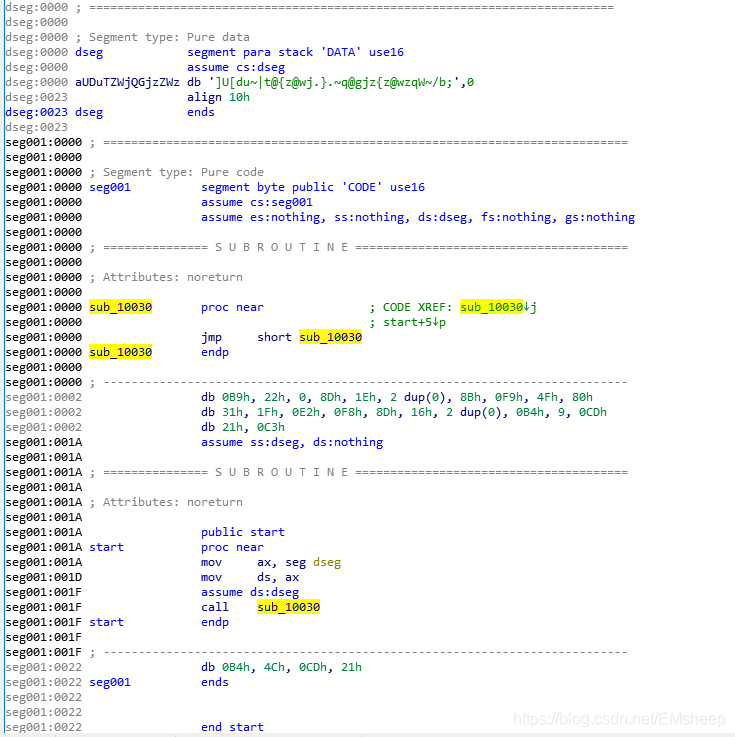
Task: Click the '; Segment type: Pure data' comment
Action: point(163,37)
